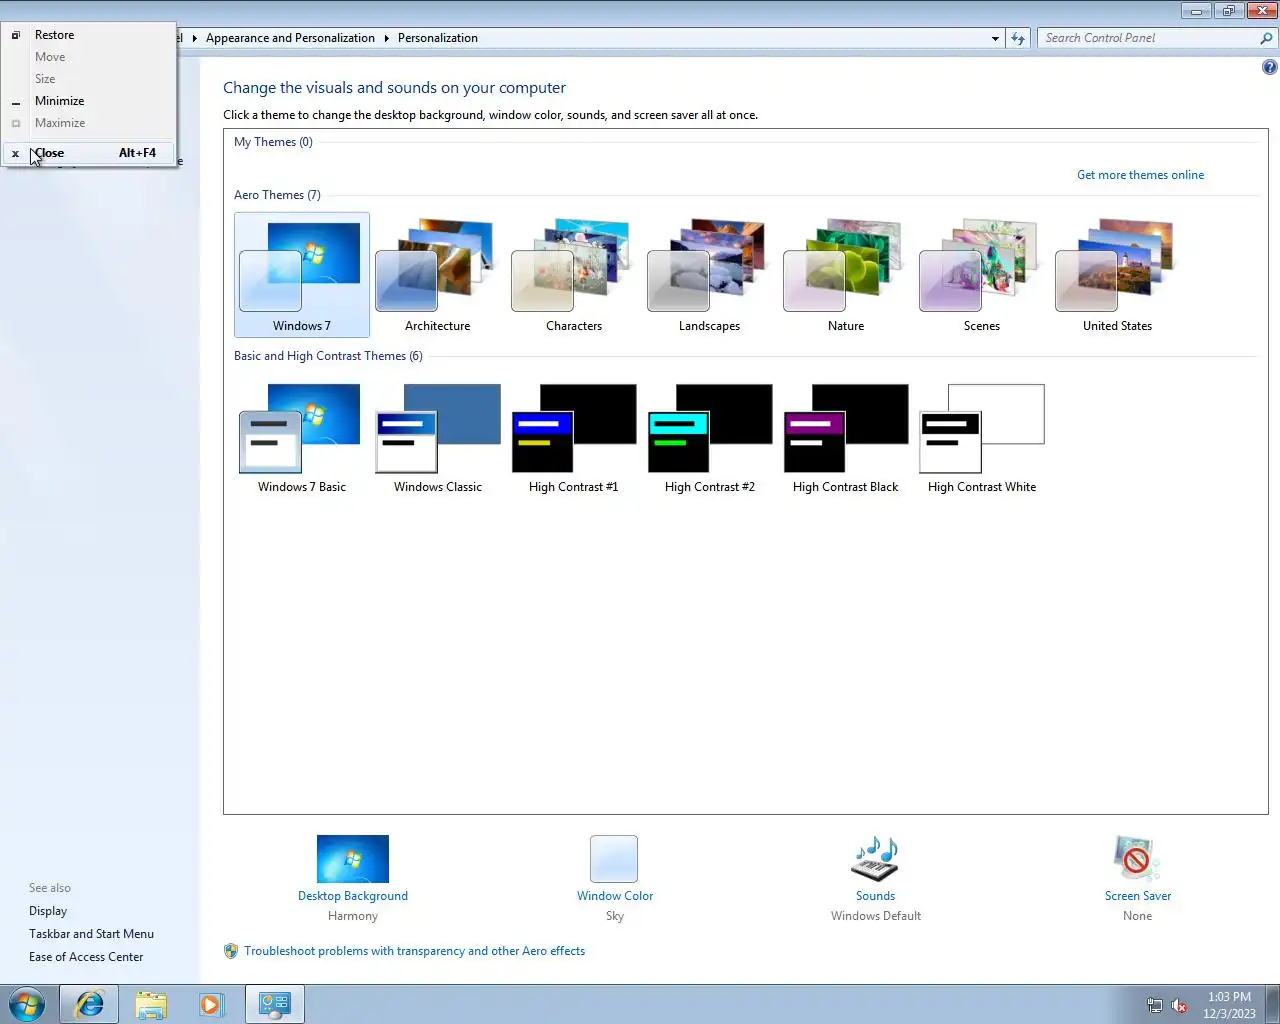Choose the Scenes theme

[x=981, y=275]
